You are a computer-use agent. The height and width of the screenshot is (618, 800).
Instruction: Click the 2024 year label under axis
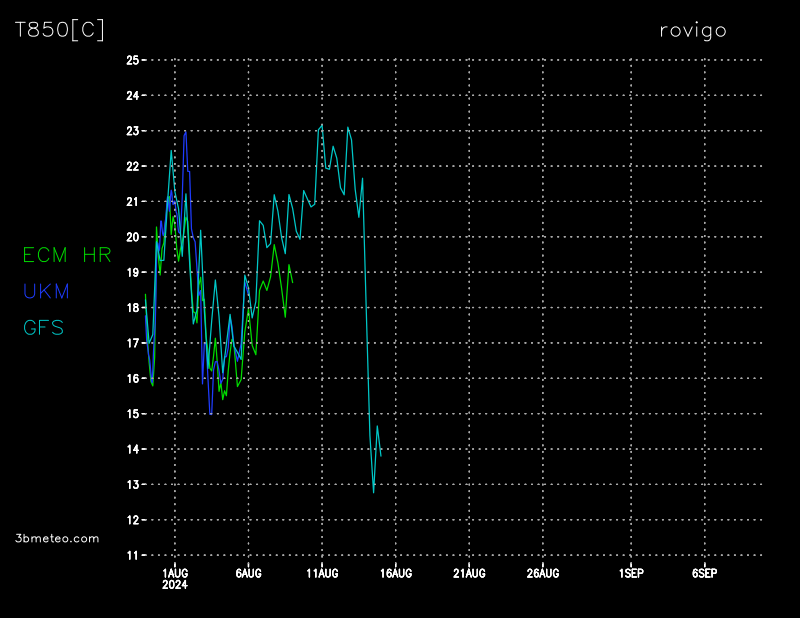pyautogui.click(x=175, y=584)
